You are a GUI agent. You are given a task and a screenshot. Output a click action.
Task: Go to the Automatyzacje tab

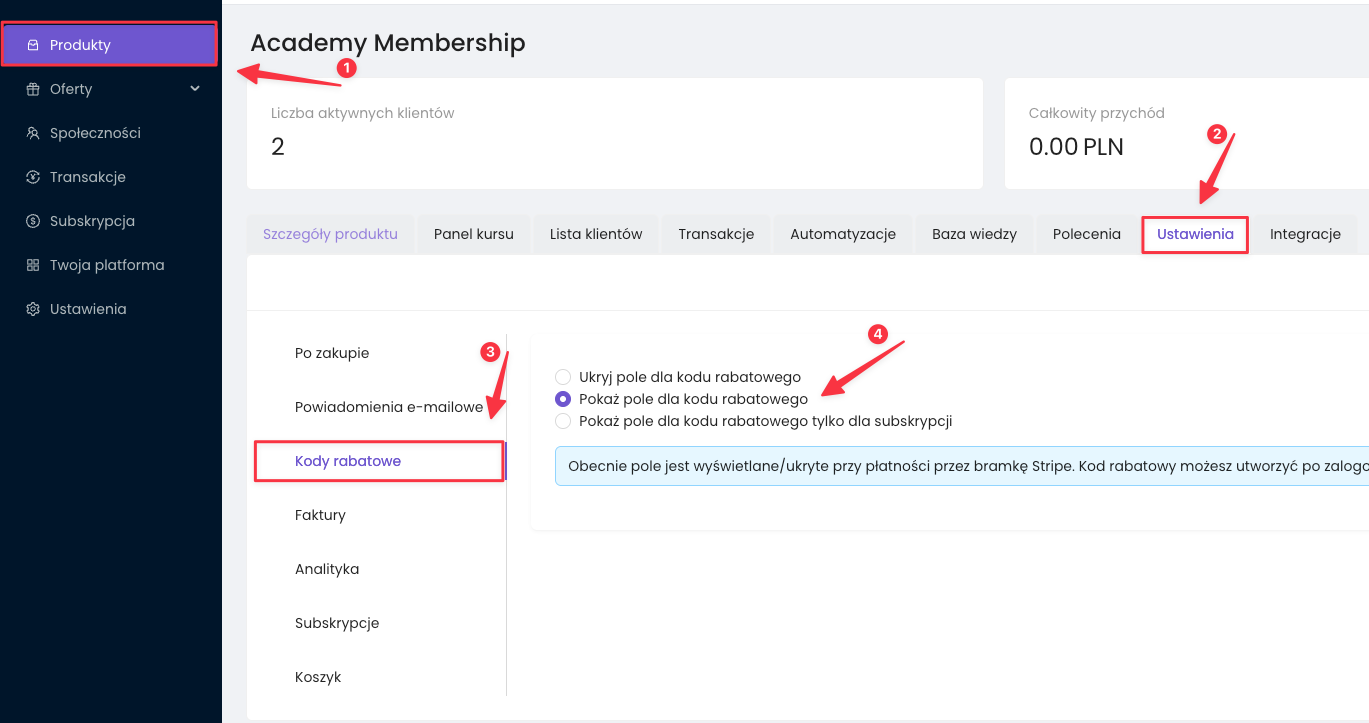point(843,234)
